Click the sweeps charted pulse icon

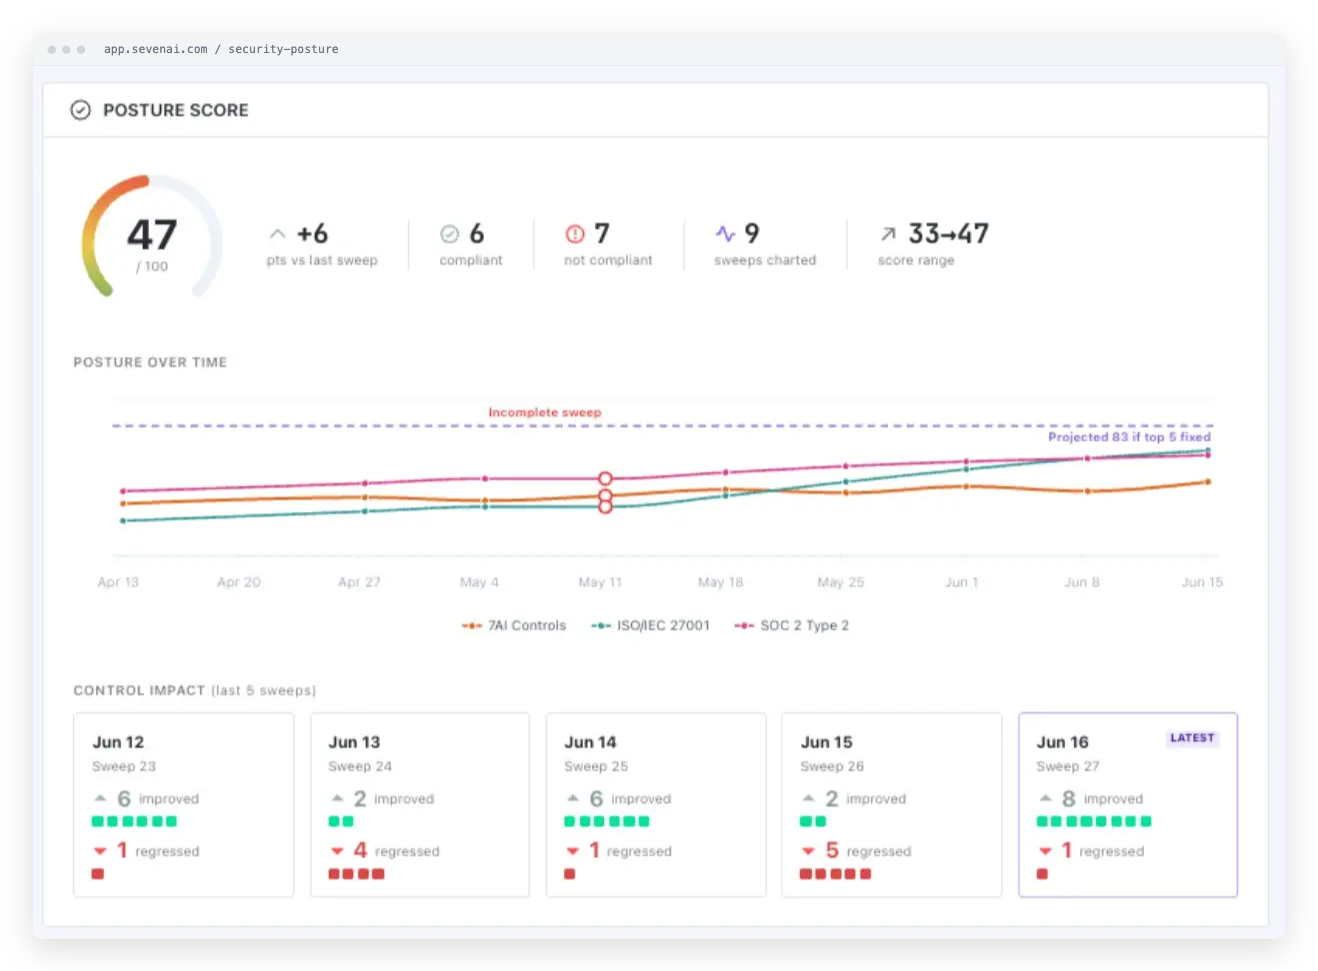725,234
